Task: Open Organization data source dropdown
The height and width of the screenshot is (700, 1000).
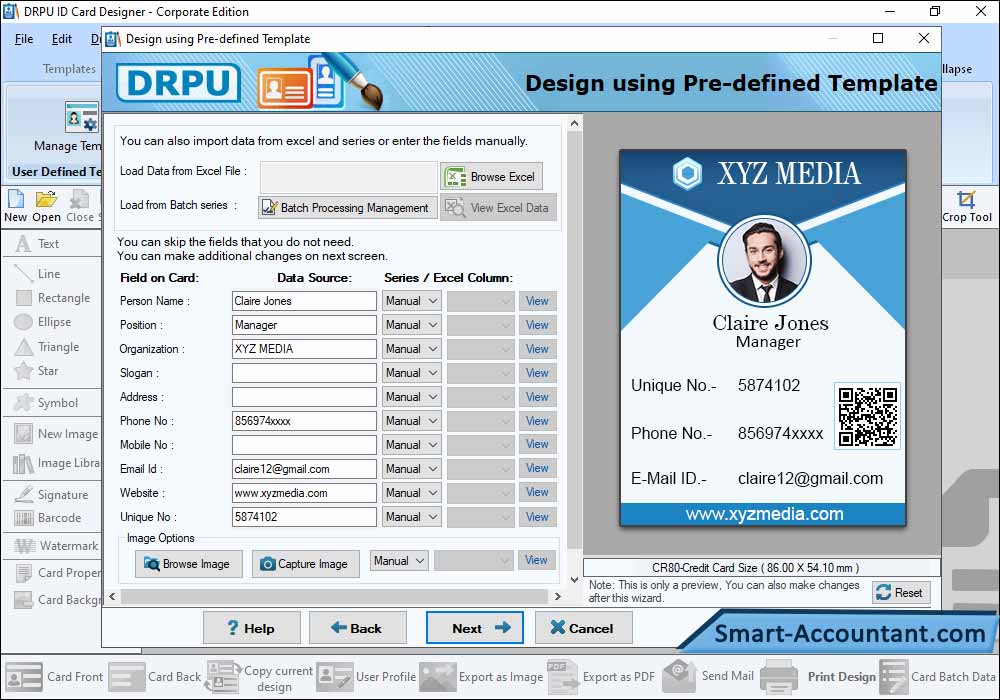Action: (411, 349)
